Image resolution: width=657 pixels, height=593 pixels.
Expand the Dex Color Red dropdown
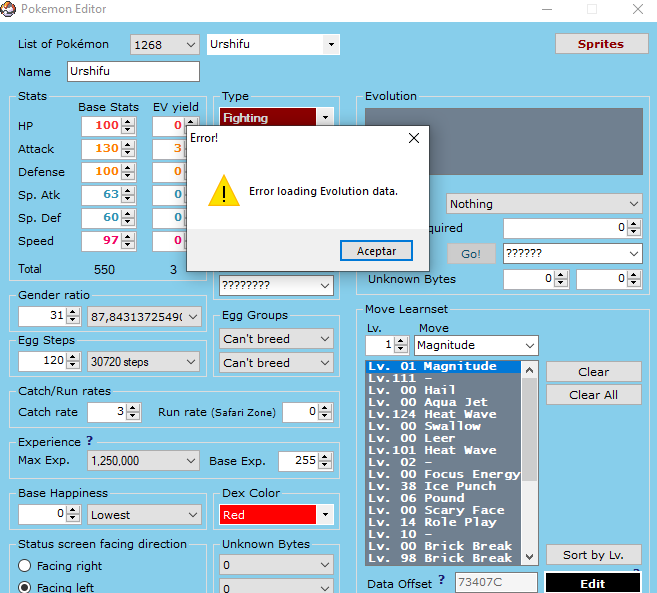point(324,515)
